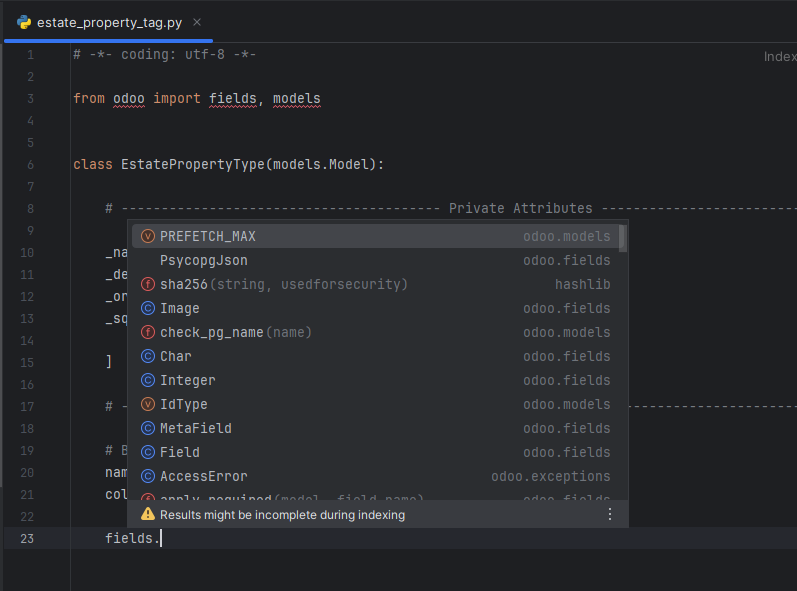The height and width of the screenshot is (591, 797).
Task: Click variable icon beside IdType
Action: point(147,404)
